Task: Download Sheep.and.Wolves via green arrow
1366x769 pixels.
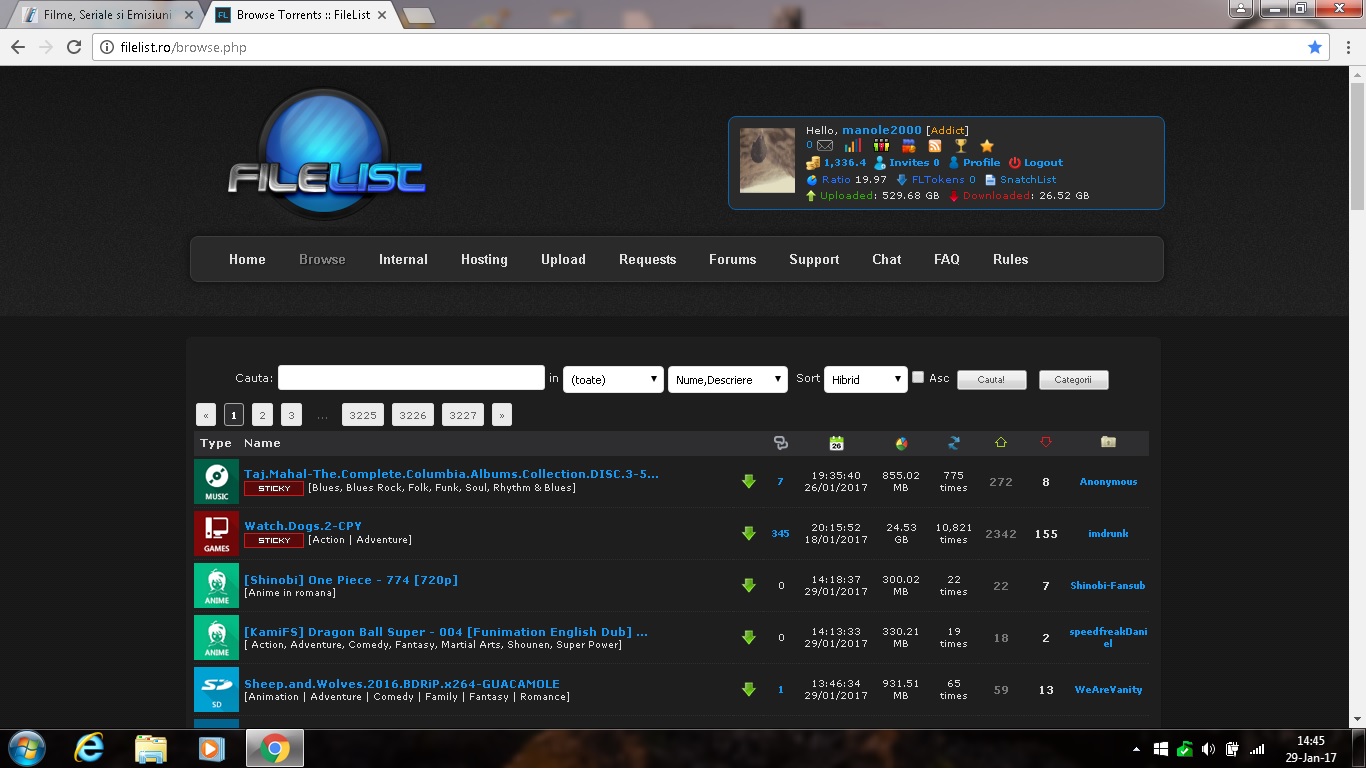Action: tap(748, 690)
